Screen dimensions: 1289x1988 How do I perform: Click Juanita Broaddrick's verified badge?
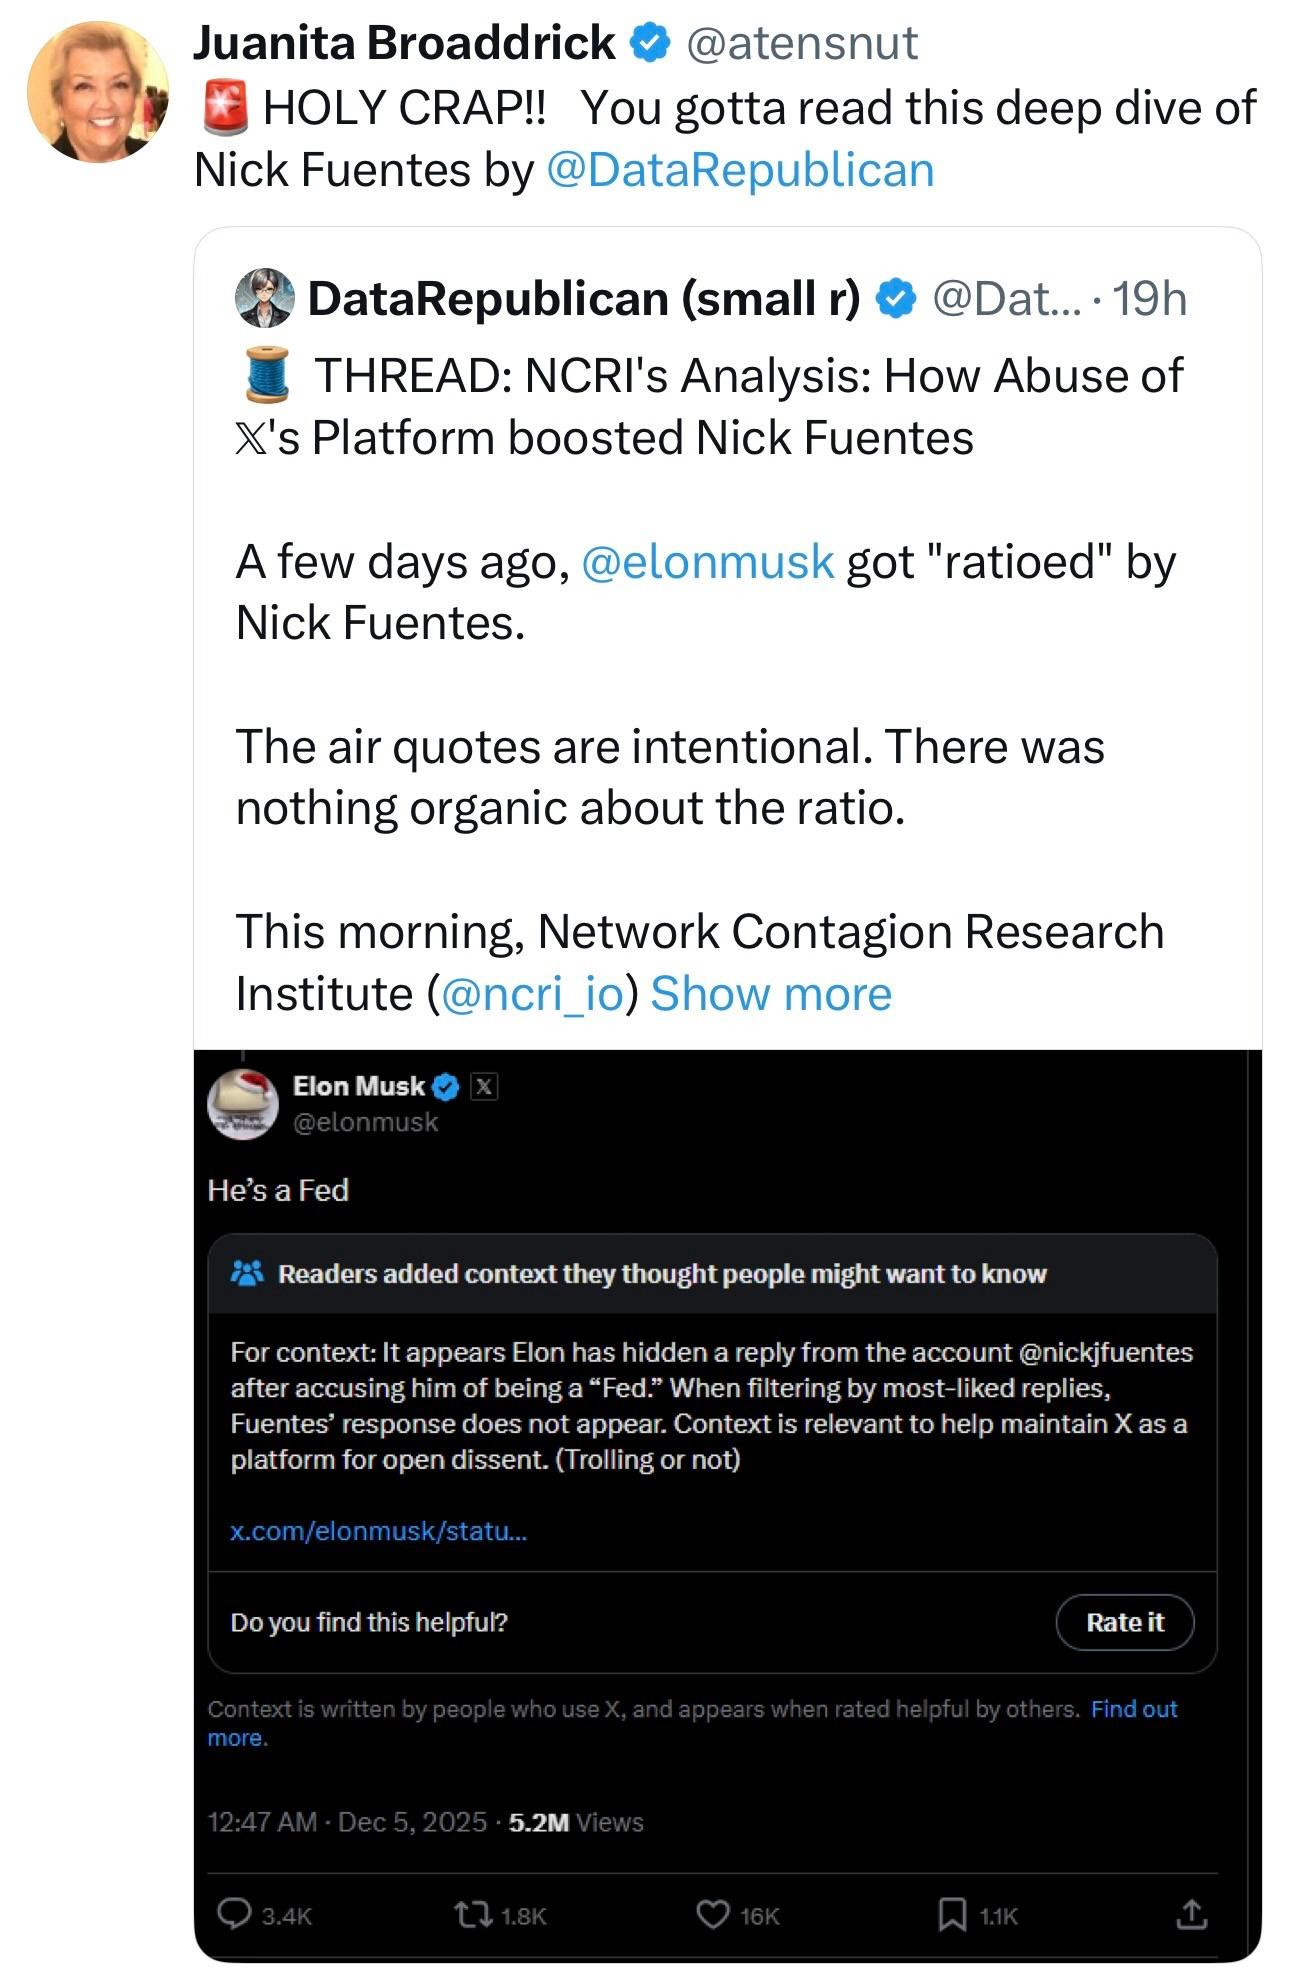(651, 43)
